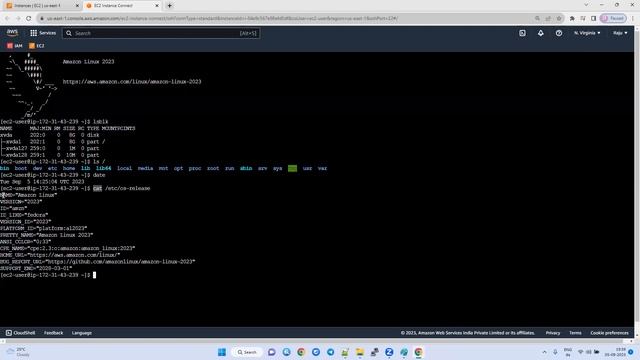Image resolution: width=640 pixels, height=360 pixels.
Task: Open the IAM favorite shortcut
Action: coord(15,46)
